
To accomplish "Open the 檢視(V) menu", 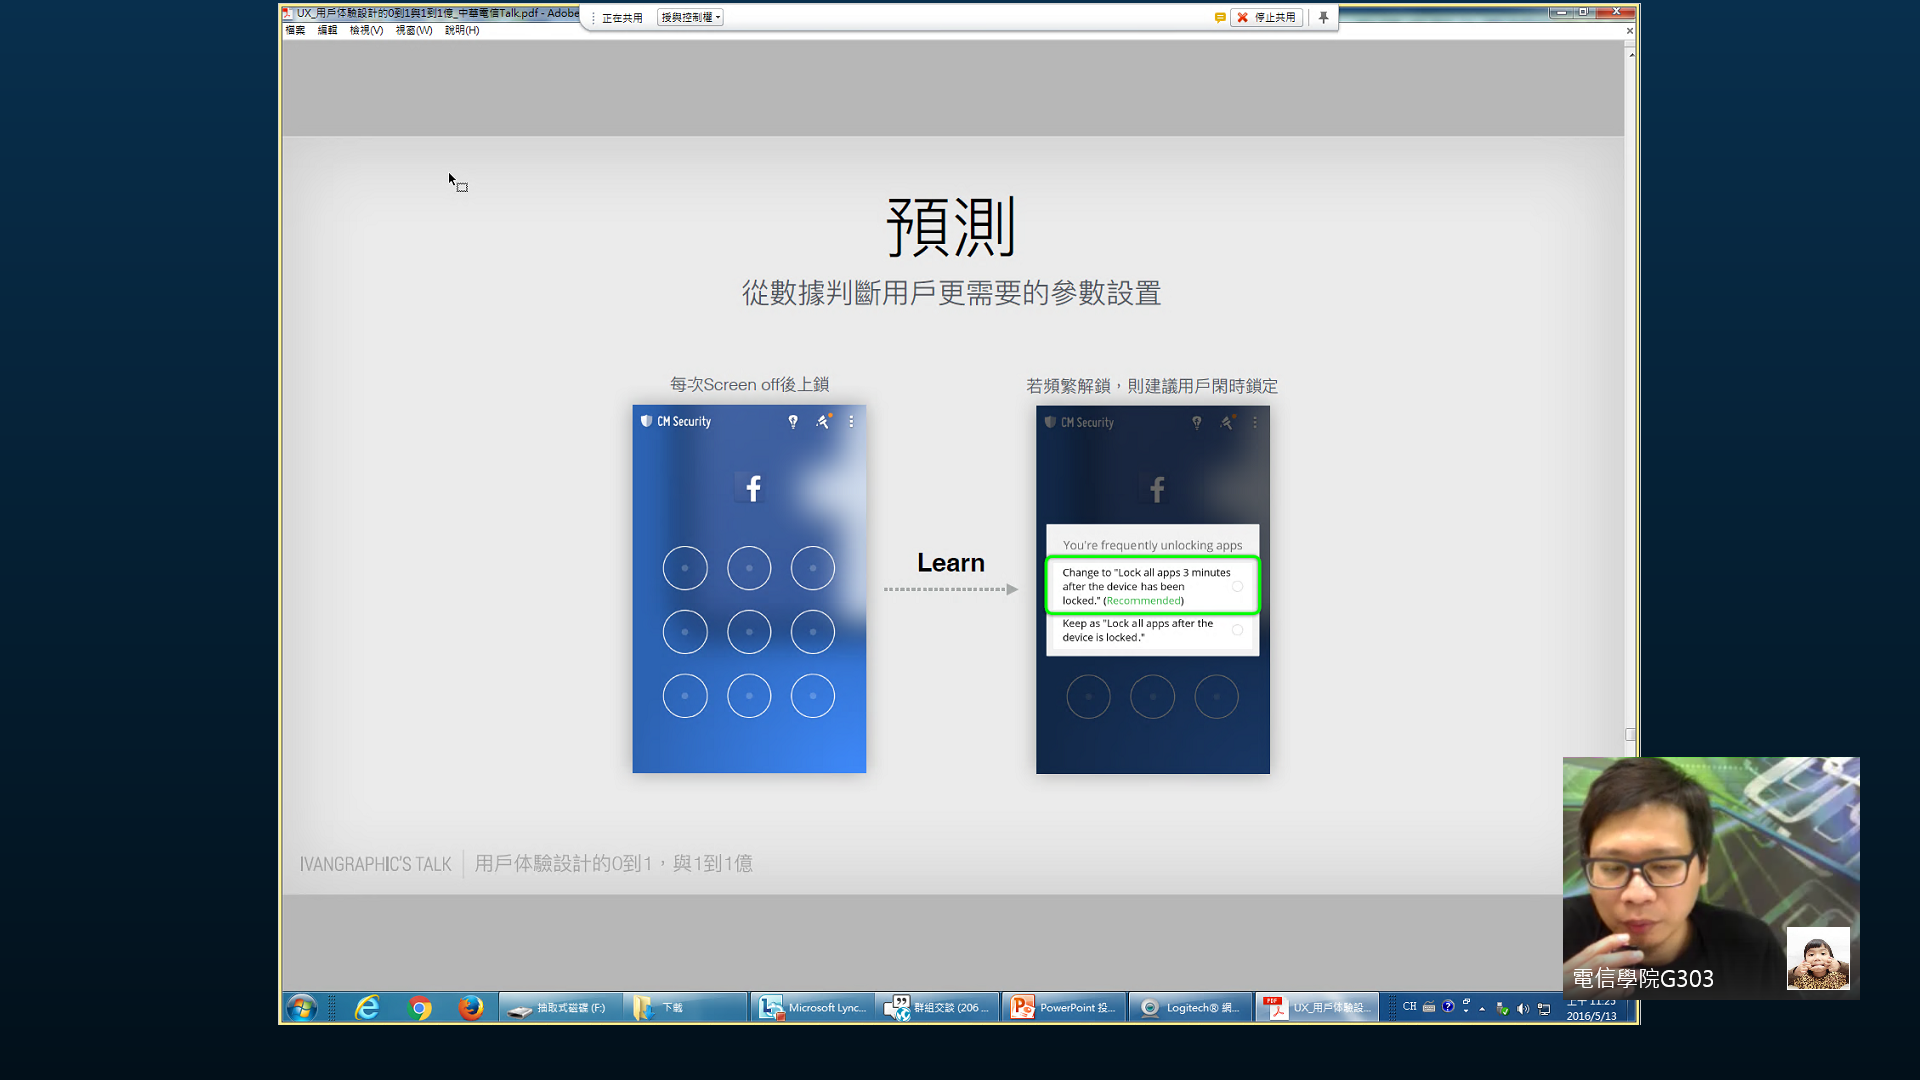I will click(x=366, y=30).
